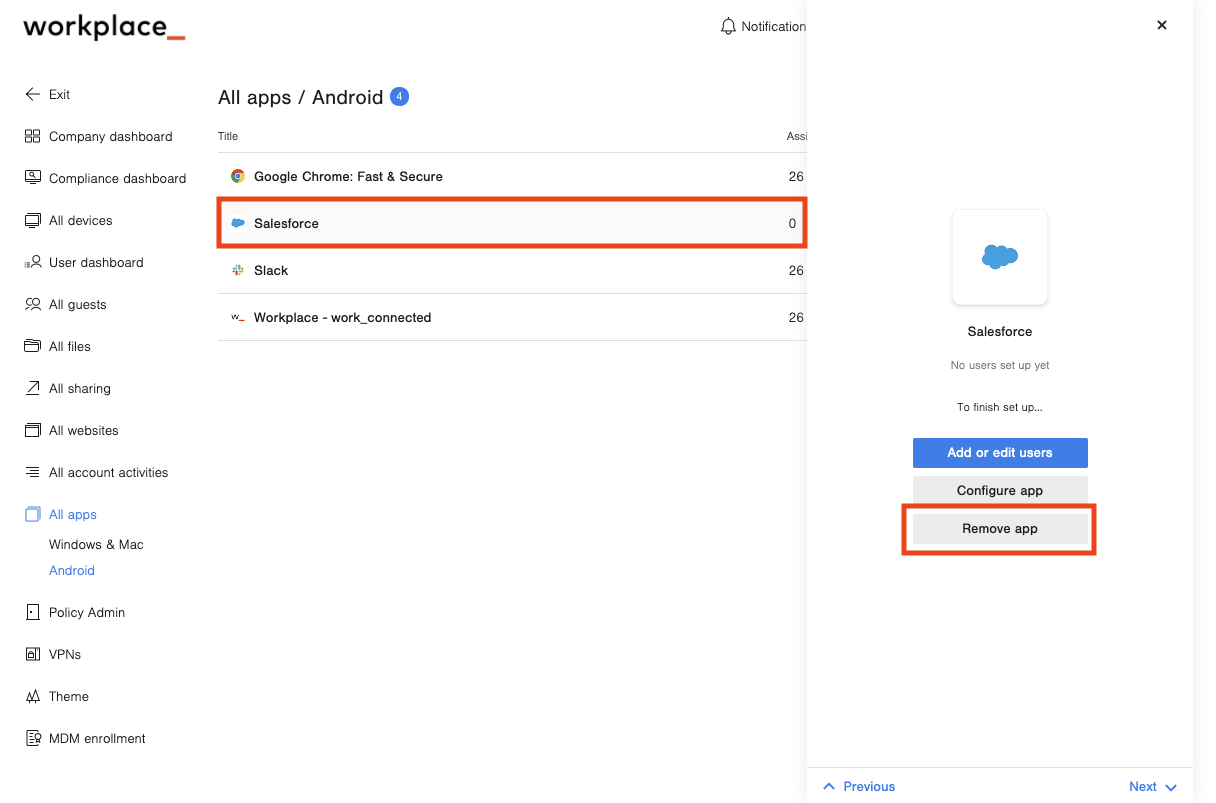The height and width of the screenshot is (803, 1216).
Task: Click the Previous up-chevron arrow
Action: [x=829, y=786]
